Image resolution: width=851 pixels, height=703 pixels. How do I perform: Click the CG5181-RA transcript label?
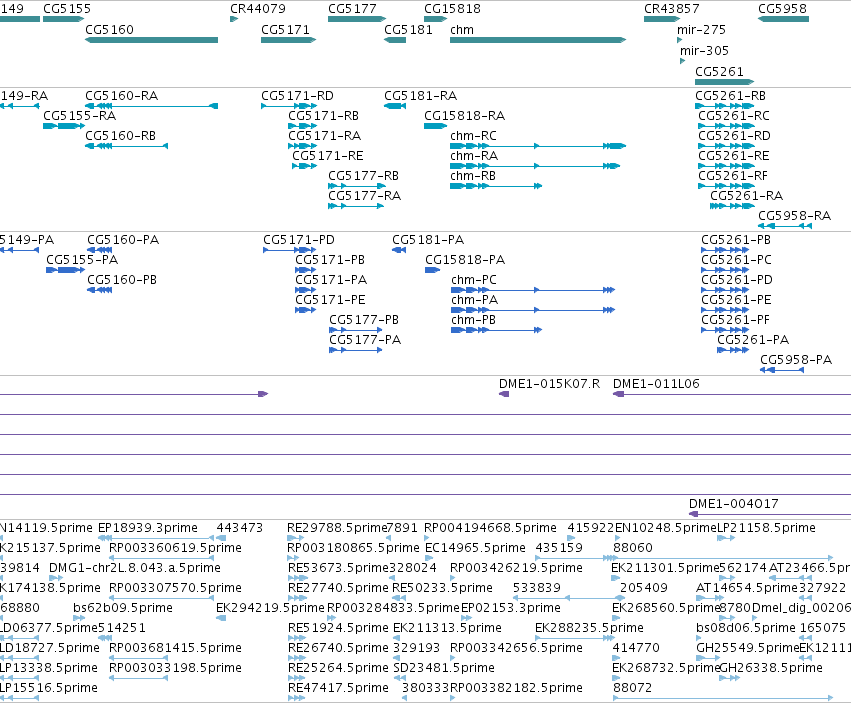coord(421,96)
